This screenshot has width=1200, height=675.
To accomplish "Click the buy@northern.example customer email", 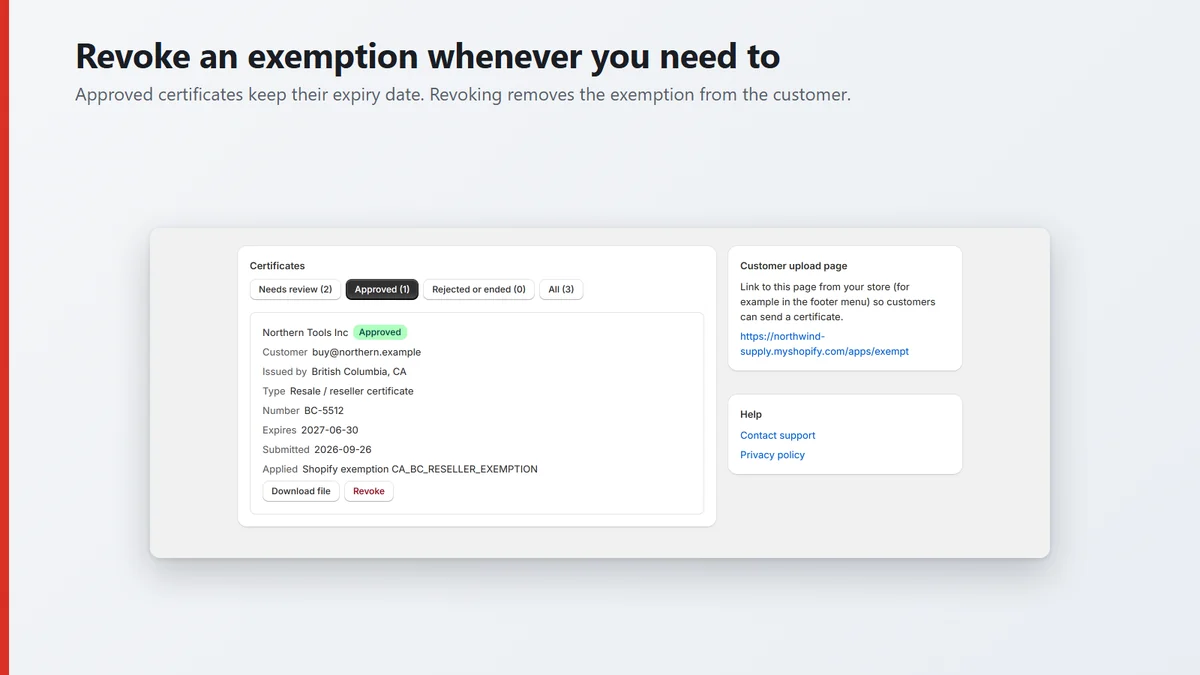I will click(x=366, y=352).
